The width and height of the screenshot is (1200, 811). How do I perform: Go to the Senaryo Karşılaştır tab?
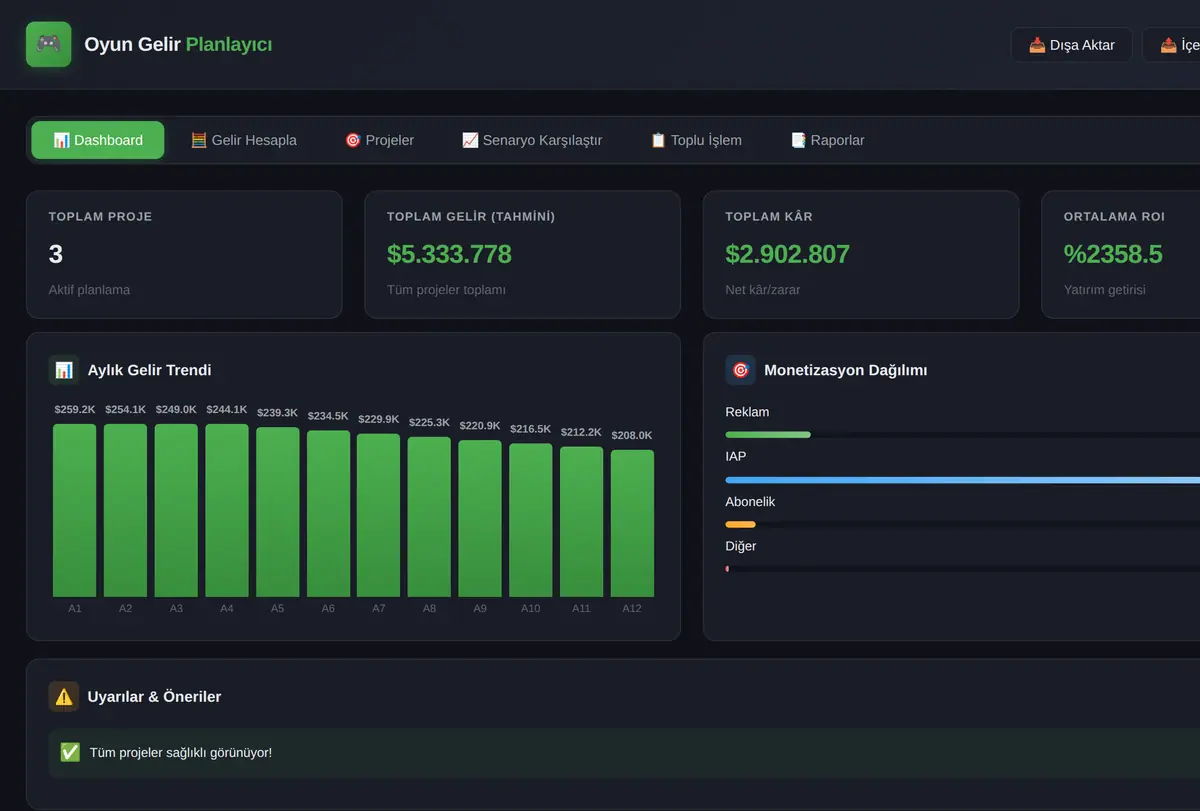pyautogui.click(x=532, y=140)
